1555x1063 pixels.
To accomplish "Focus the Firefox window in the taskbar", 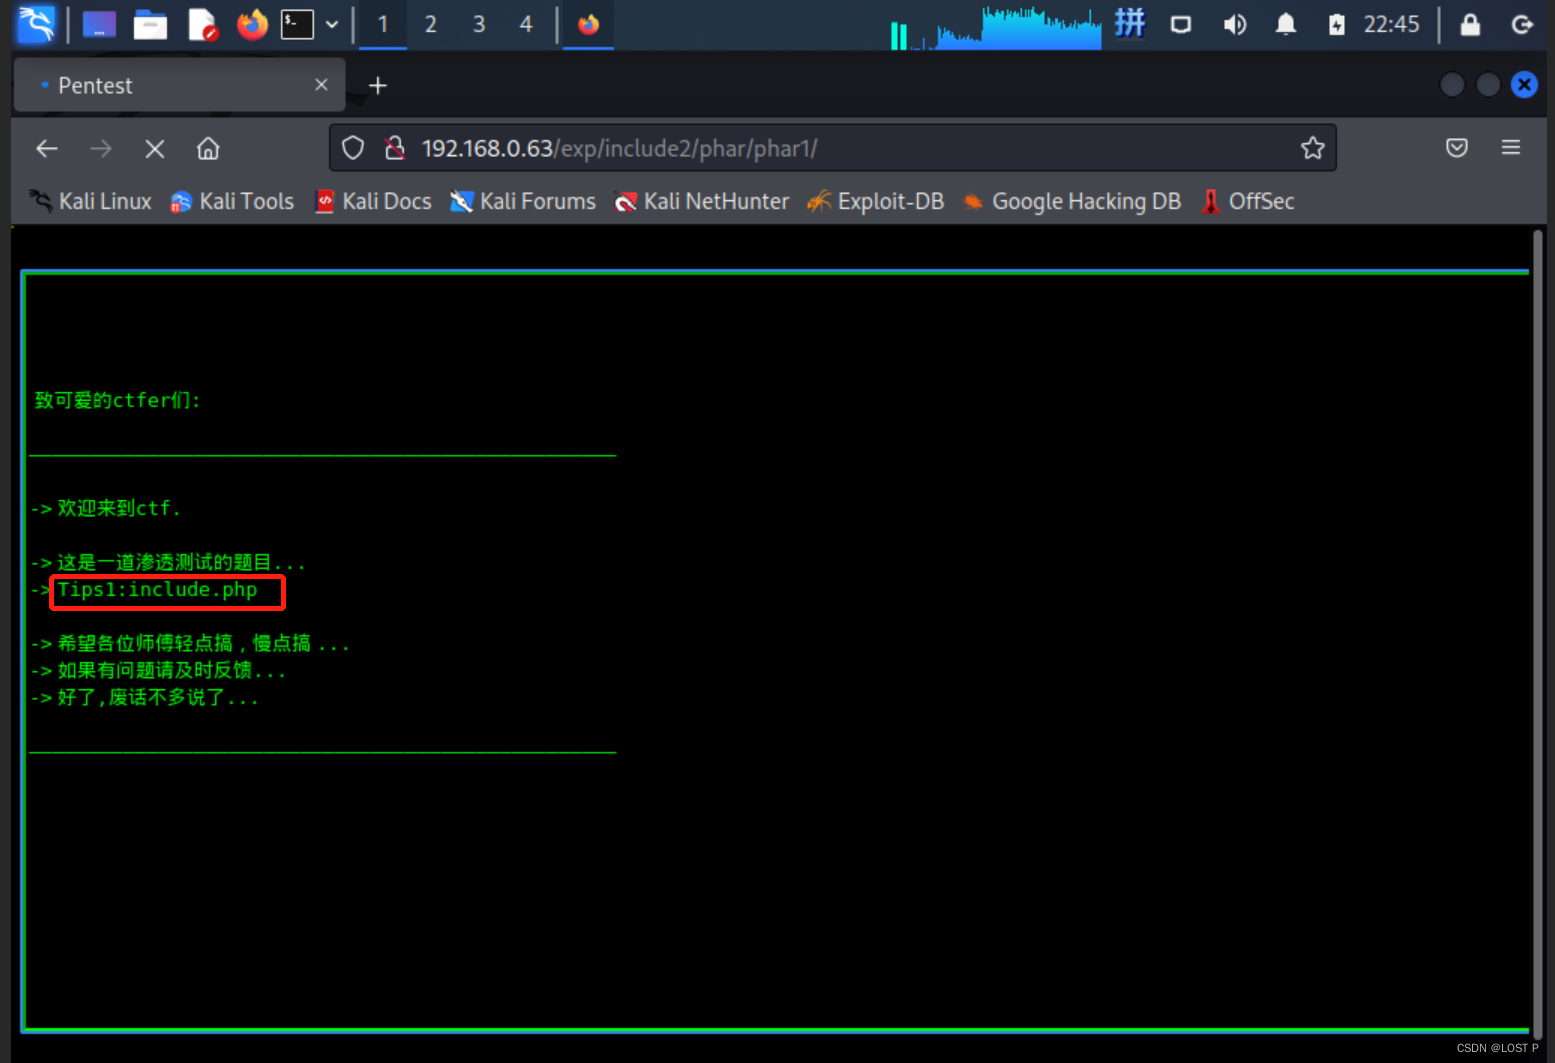I will click(x=588, y=24).
